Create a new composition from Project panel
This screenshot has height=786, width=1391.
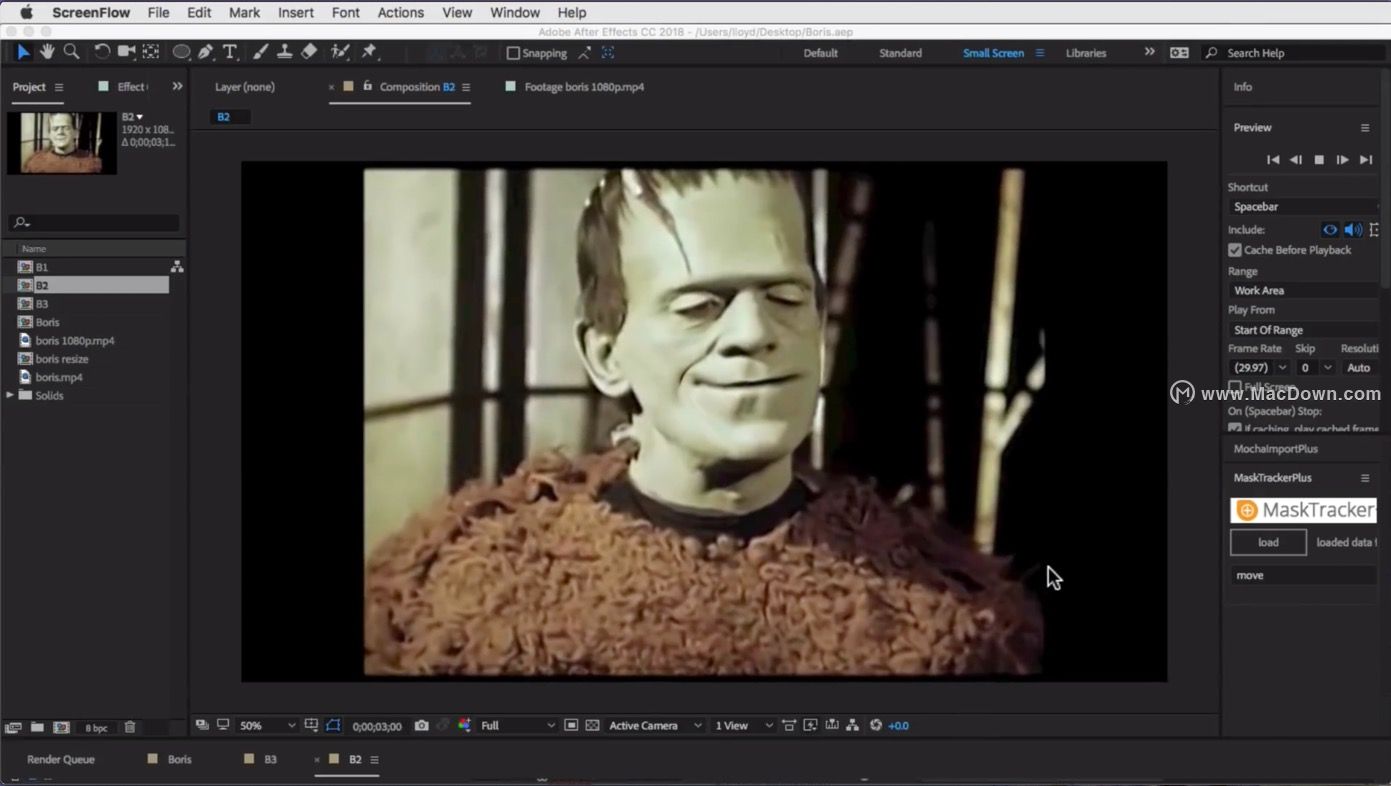coord(61,727)
